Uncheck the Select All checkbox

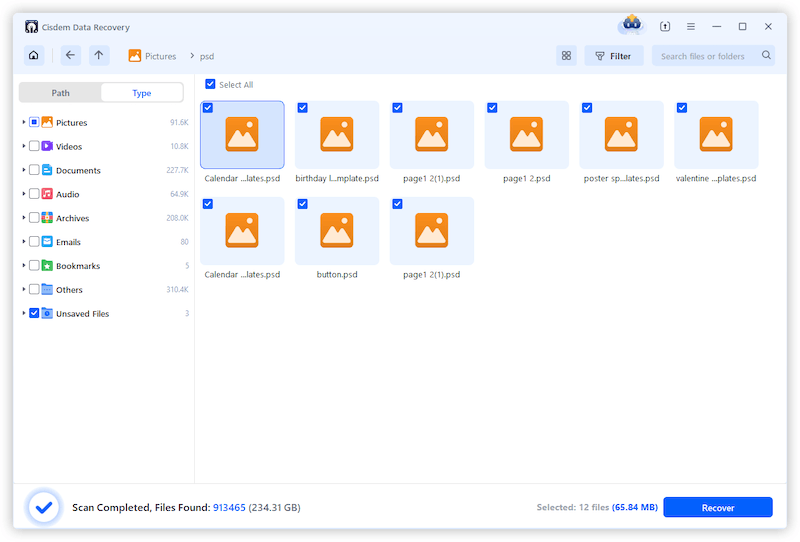[210, 85]
